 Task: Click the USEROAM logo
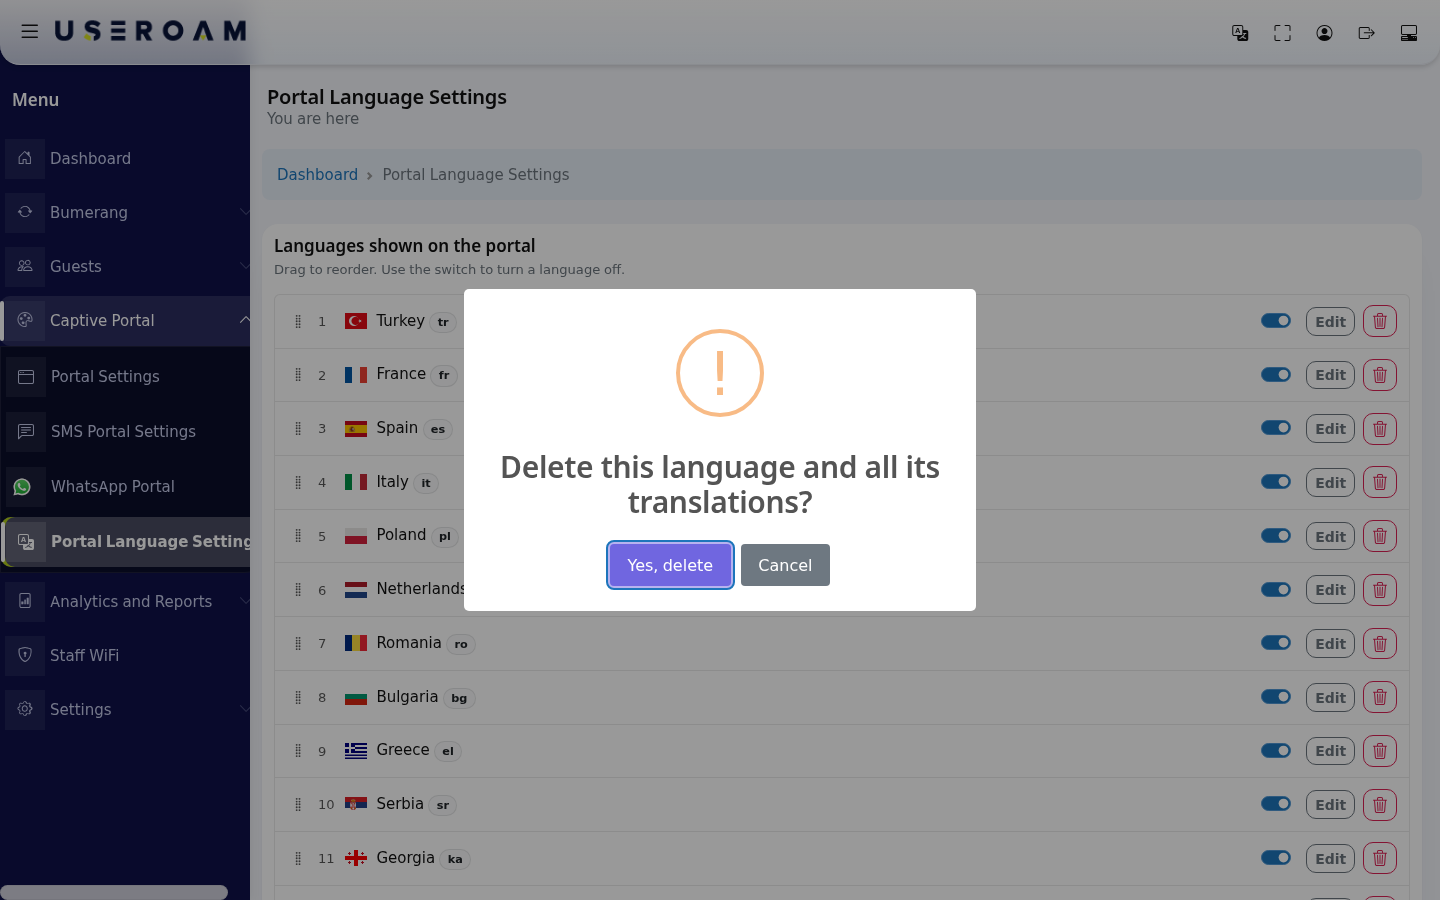[150, 31]
